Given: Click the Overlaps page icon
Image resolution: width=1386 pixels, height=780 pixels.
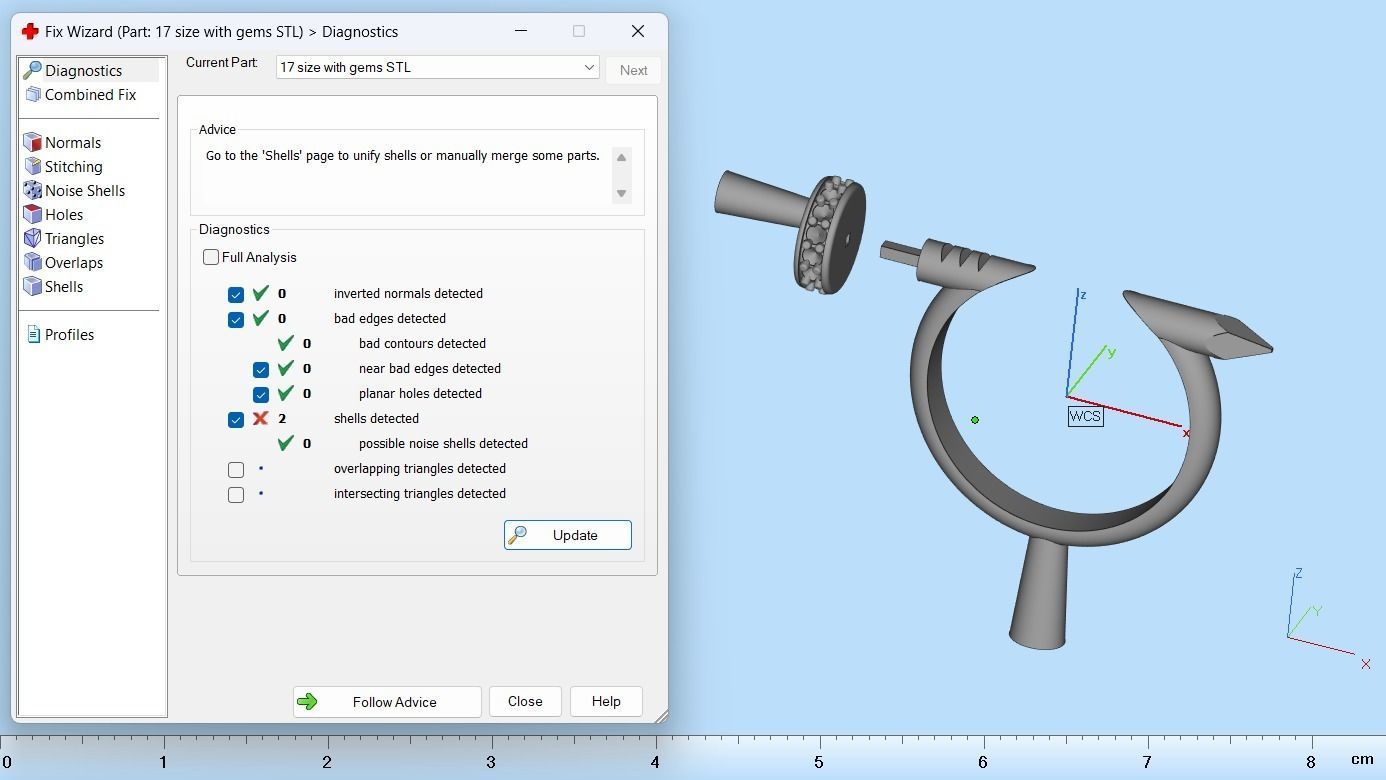Looking at the screenshot, I should pyautogui.click(x=32, y=262).
